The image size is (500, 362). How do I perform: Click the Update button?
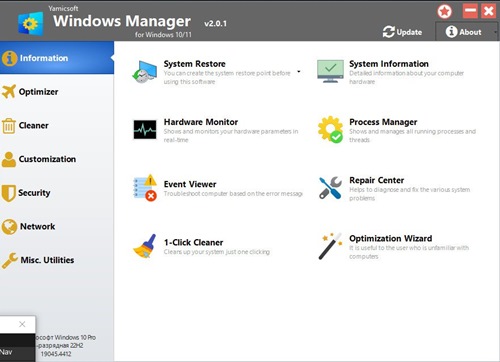point(402,32)
